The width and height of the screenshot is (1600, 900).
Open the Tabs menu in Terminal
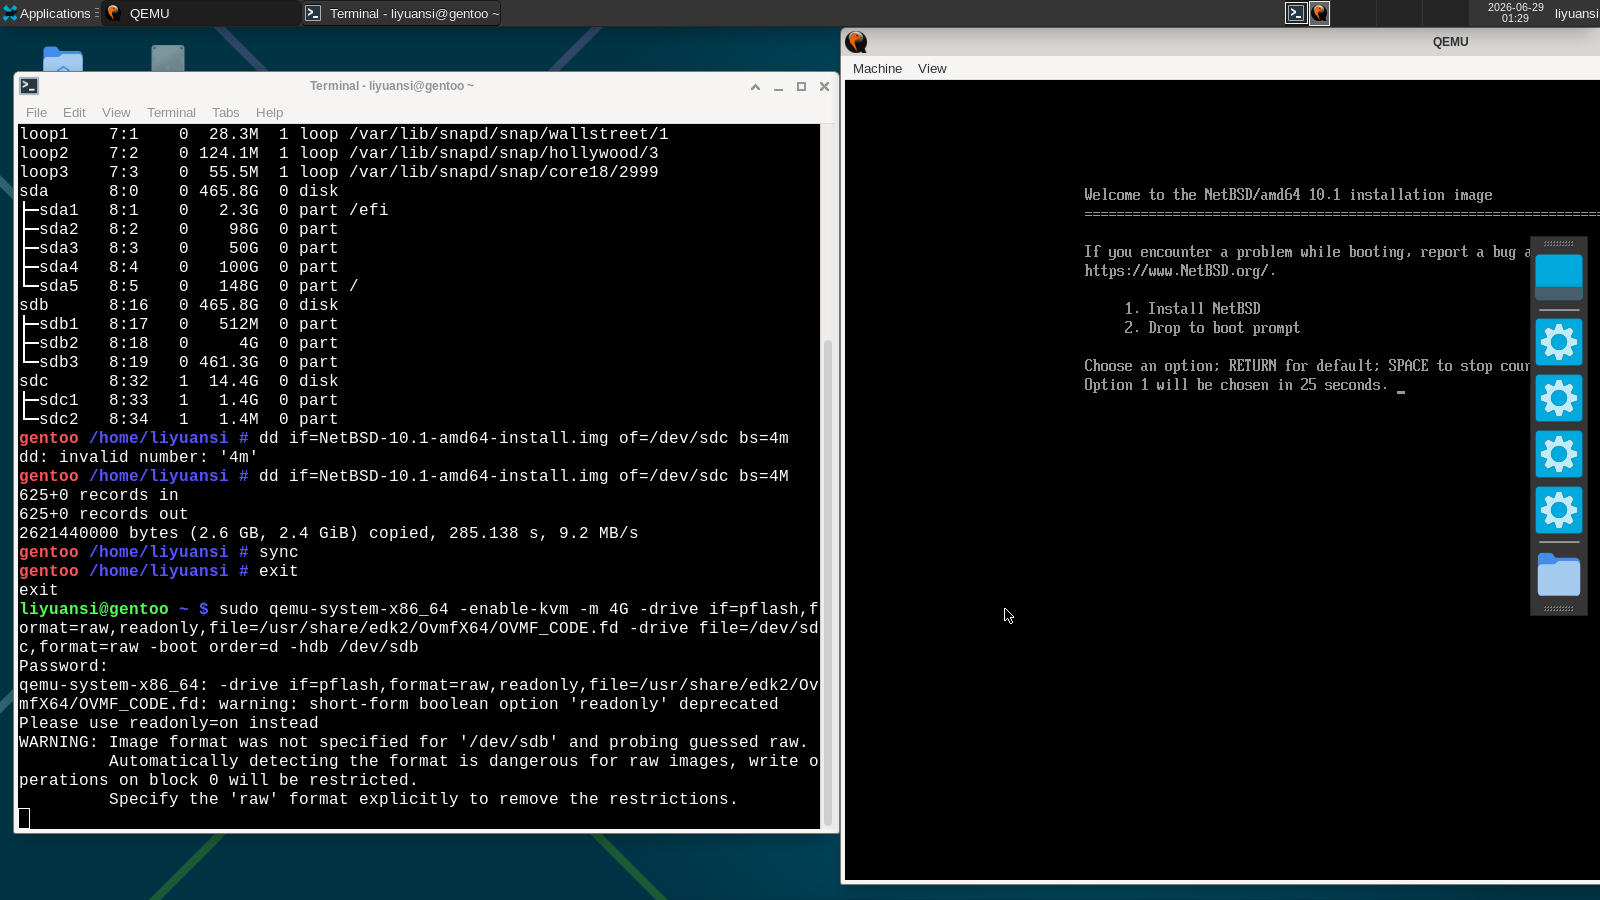click(x=225, y=113)
